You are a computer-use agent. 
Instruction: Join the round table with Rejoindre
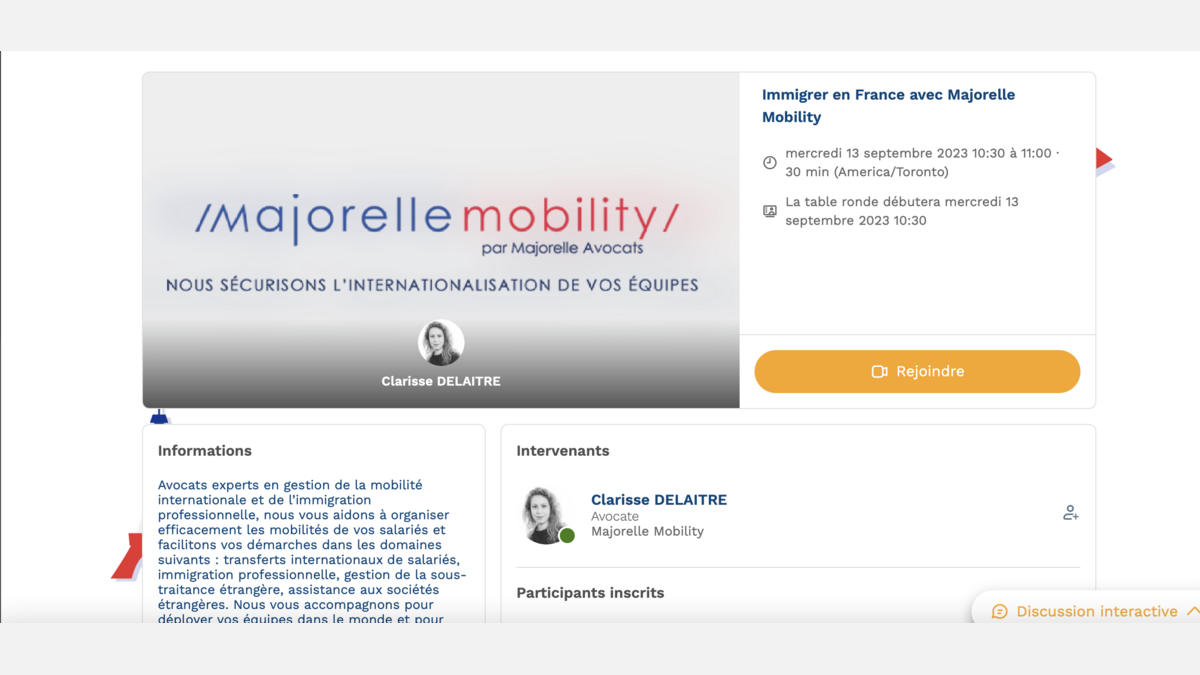coord(917,372)
